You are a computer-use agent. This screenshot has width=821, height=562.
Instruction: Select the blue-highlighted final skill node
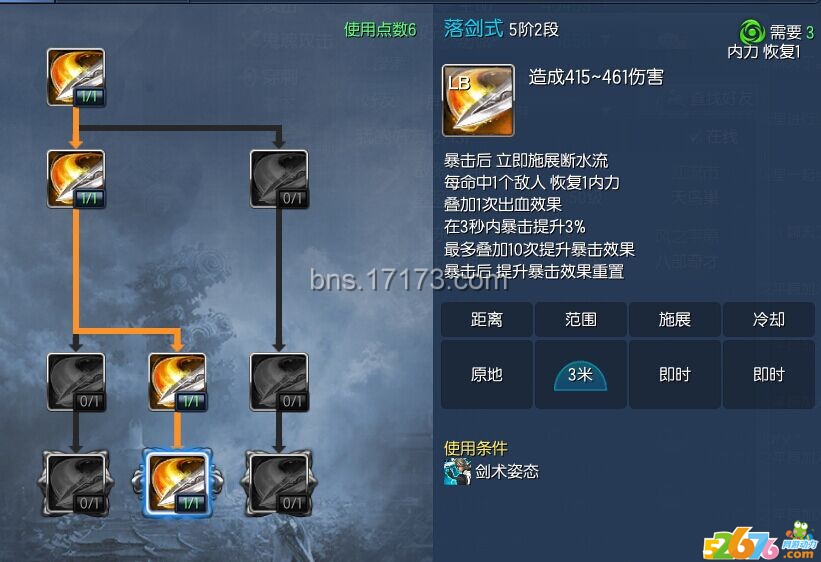pyautogui.click(x=177, y=483)
